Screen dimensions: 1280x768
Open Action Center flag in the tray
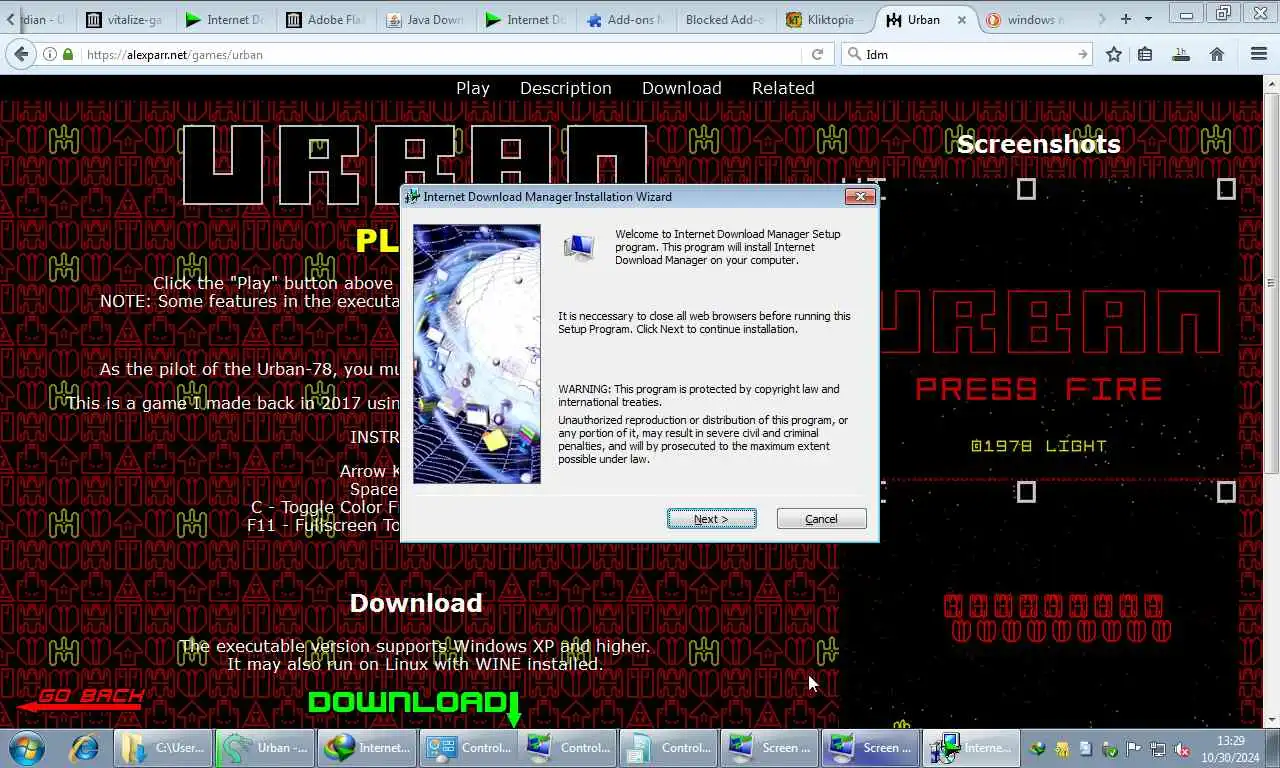[1133, 749]
